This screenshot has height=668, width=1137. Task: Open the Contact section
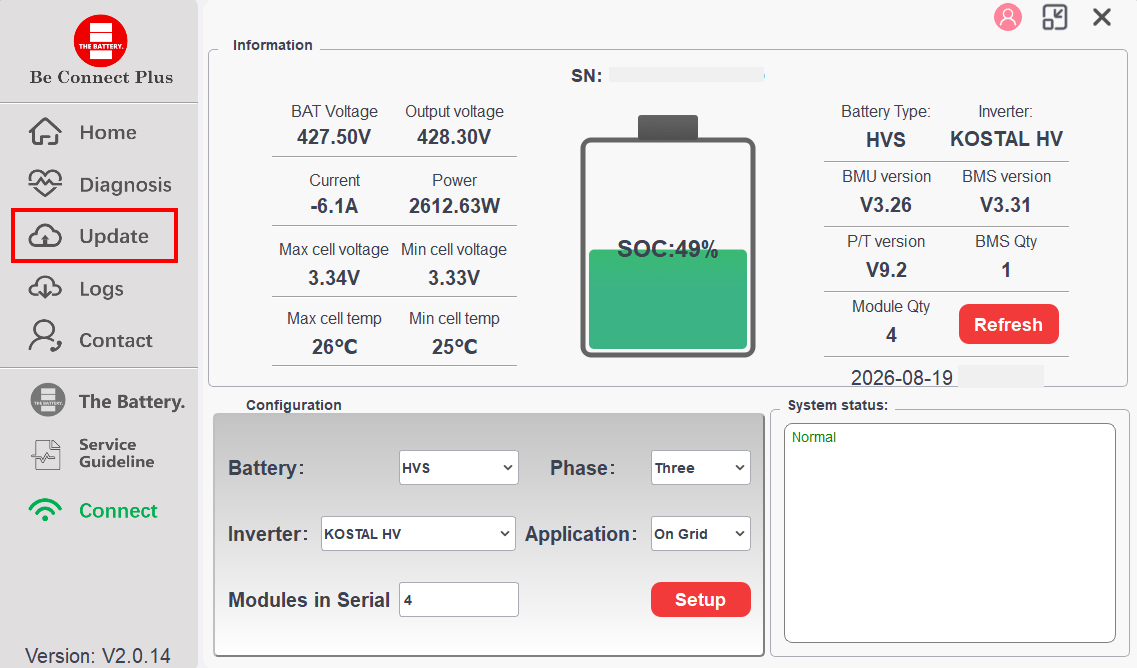[116, 340]
